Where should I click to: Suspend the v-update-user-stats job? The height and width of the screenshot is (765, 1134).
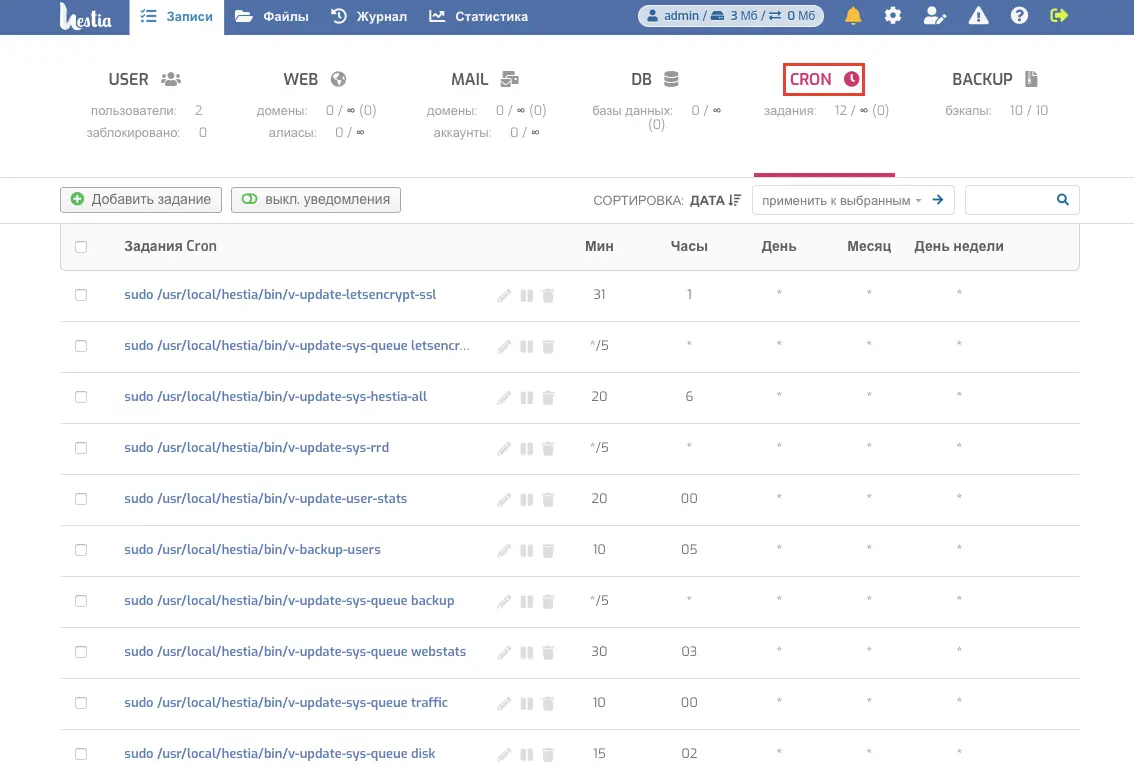[526, 499]
